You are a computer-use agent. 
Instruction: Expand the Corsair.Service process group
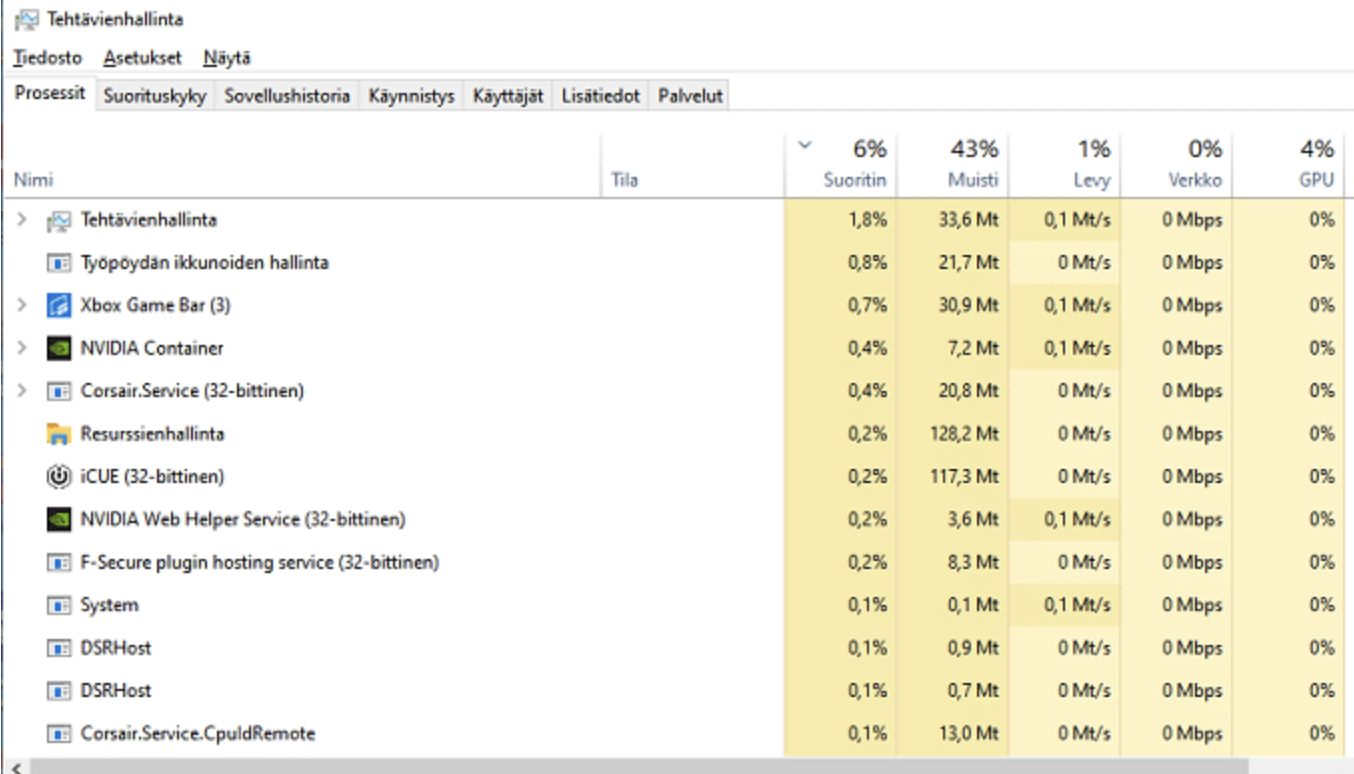point(20,390)
